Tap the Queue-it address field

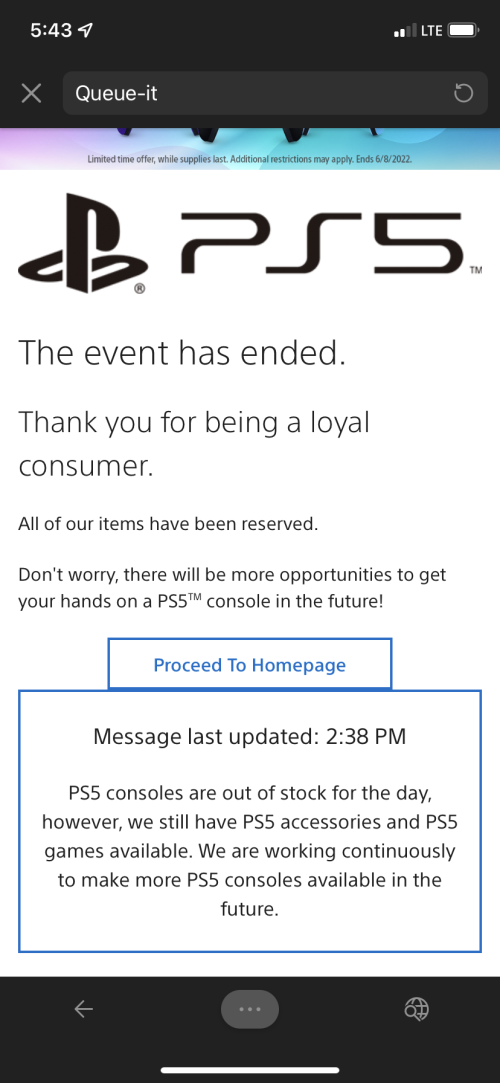275,93
